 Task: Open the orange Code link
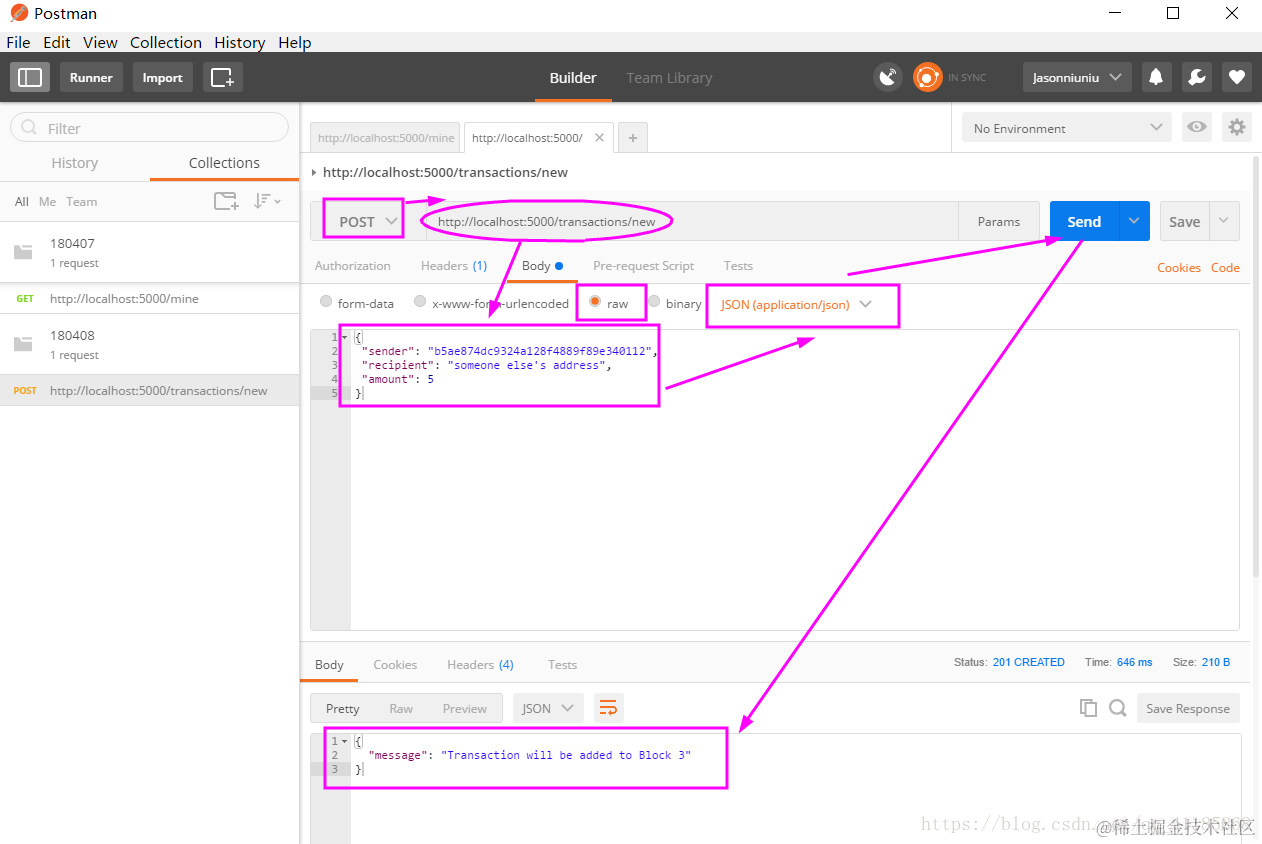(1225, 267)
